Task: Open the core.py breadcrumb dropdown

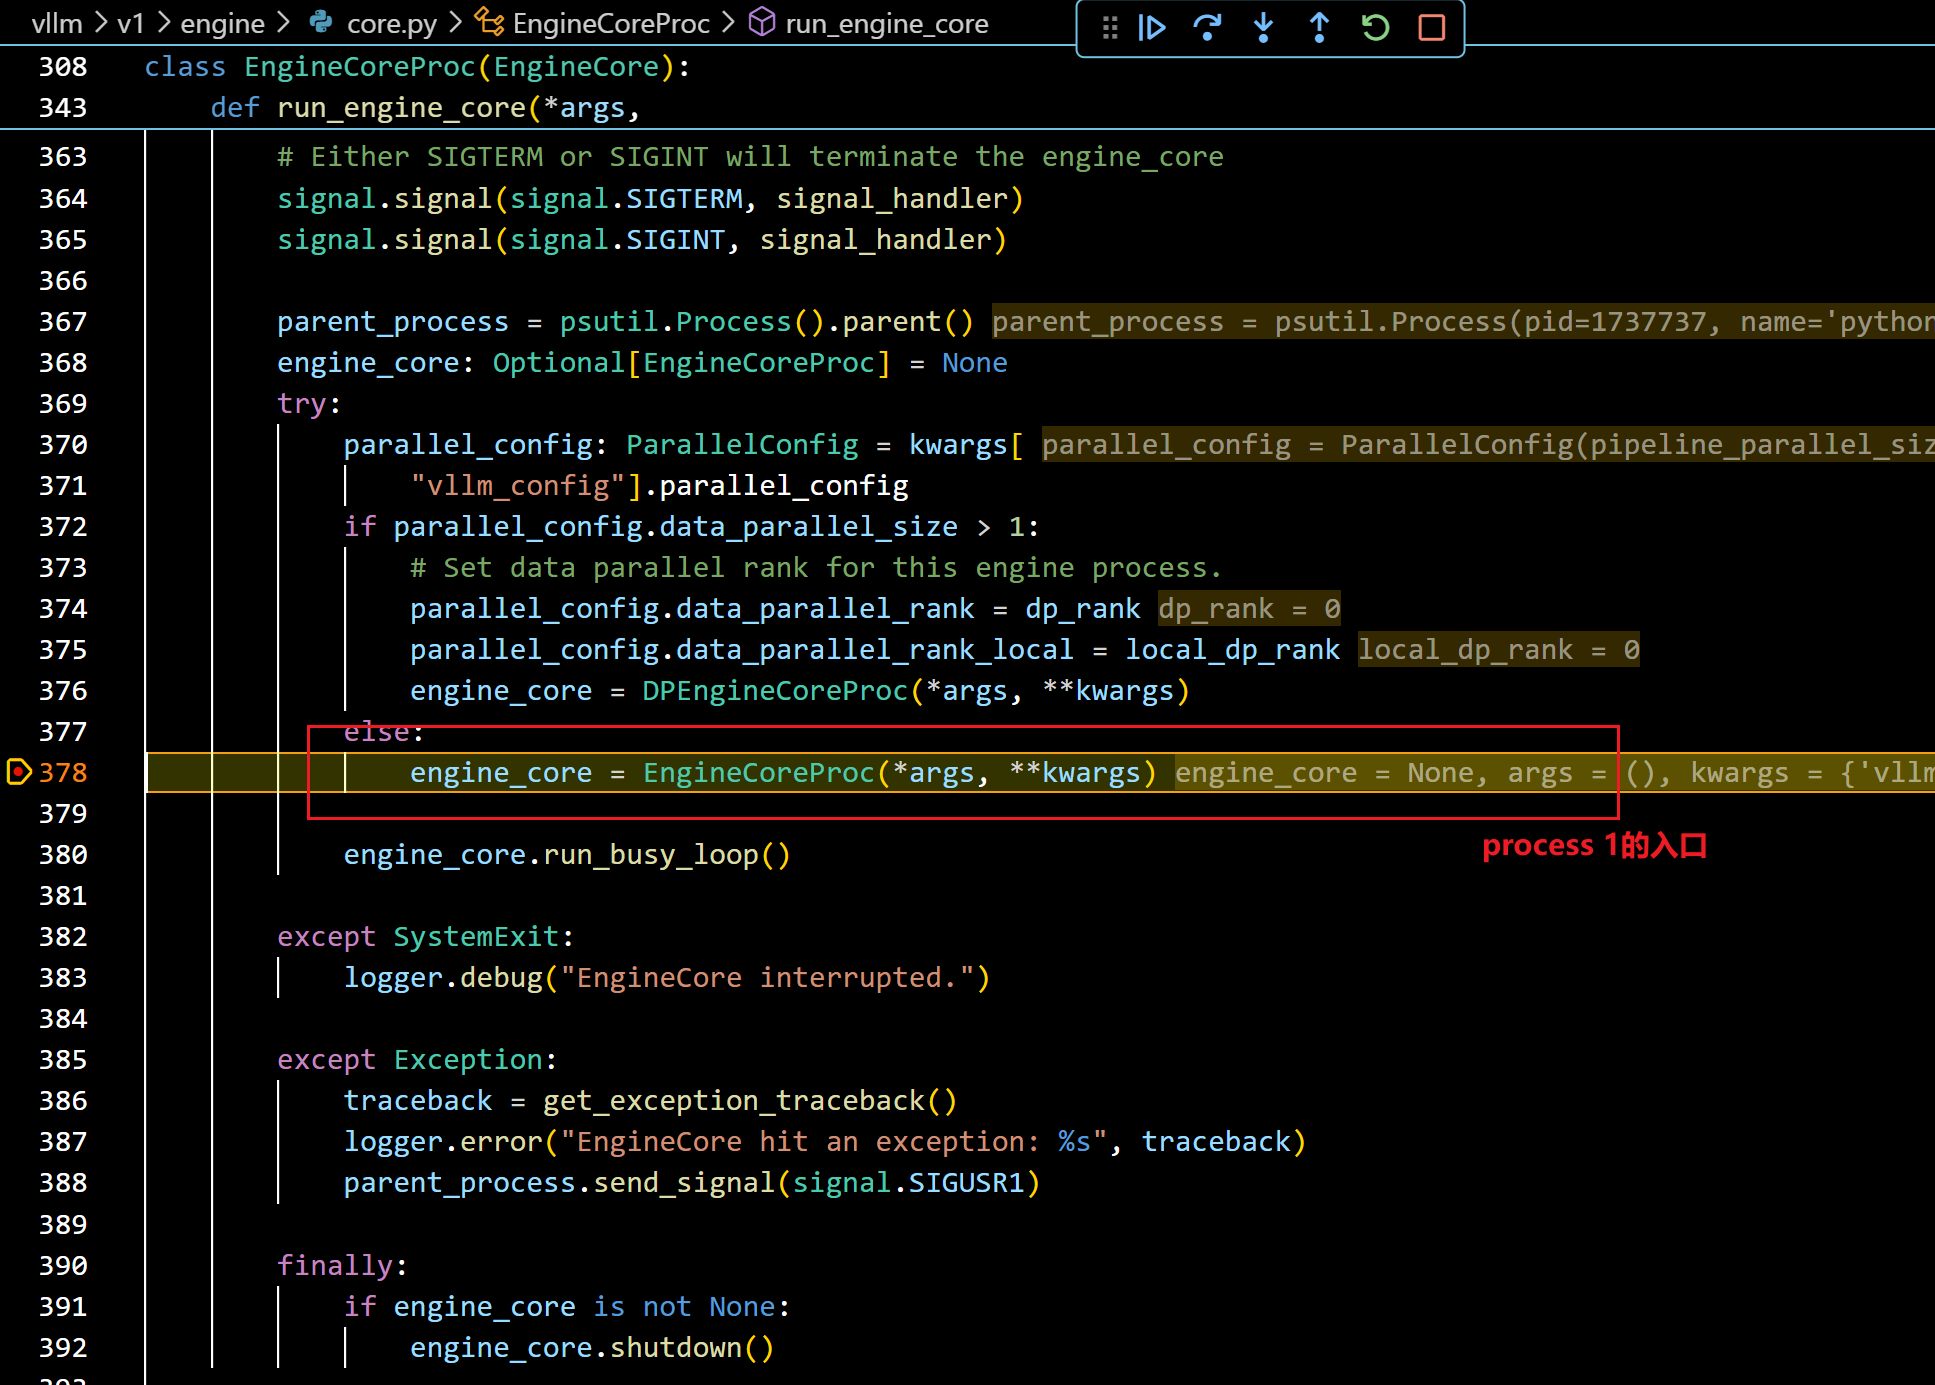Action: pos(391,24)
